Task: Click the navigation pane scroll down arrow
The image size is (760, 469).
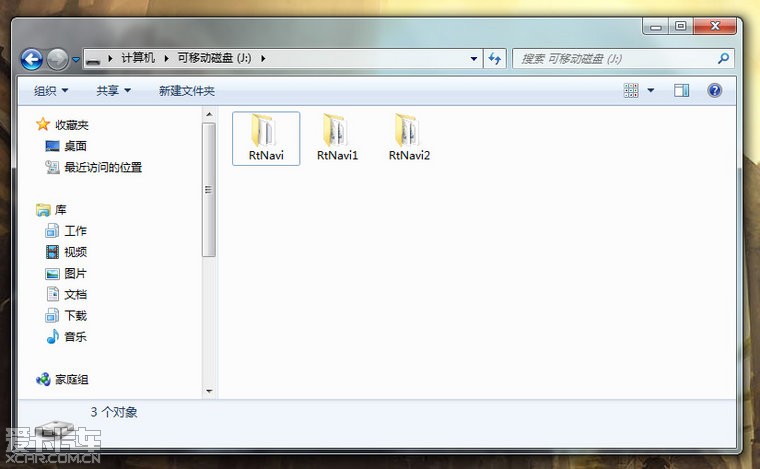Action: pos(209,391)
